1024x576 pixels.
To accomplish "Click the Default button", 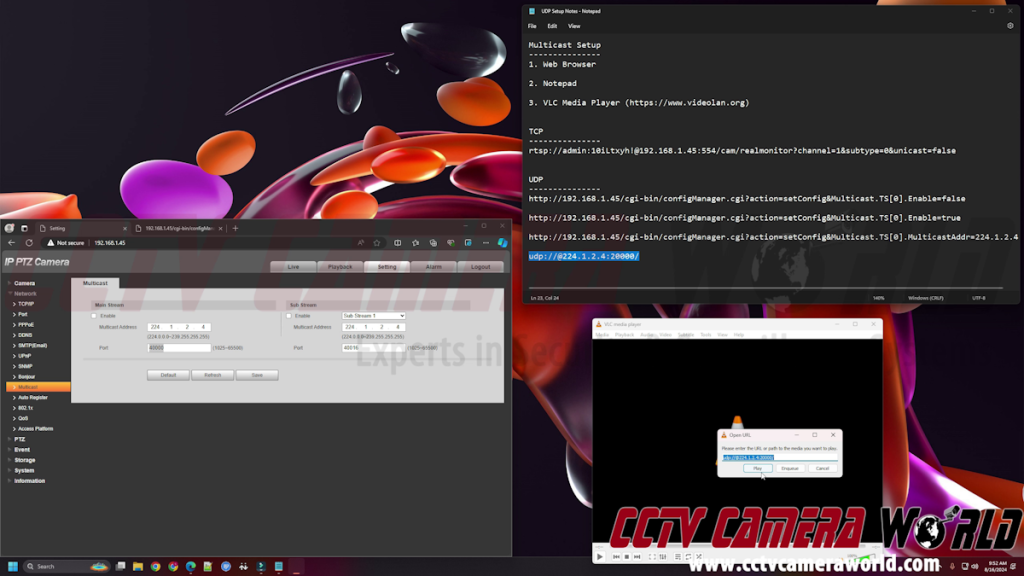I will pos(168,376).
